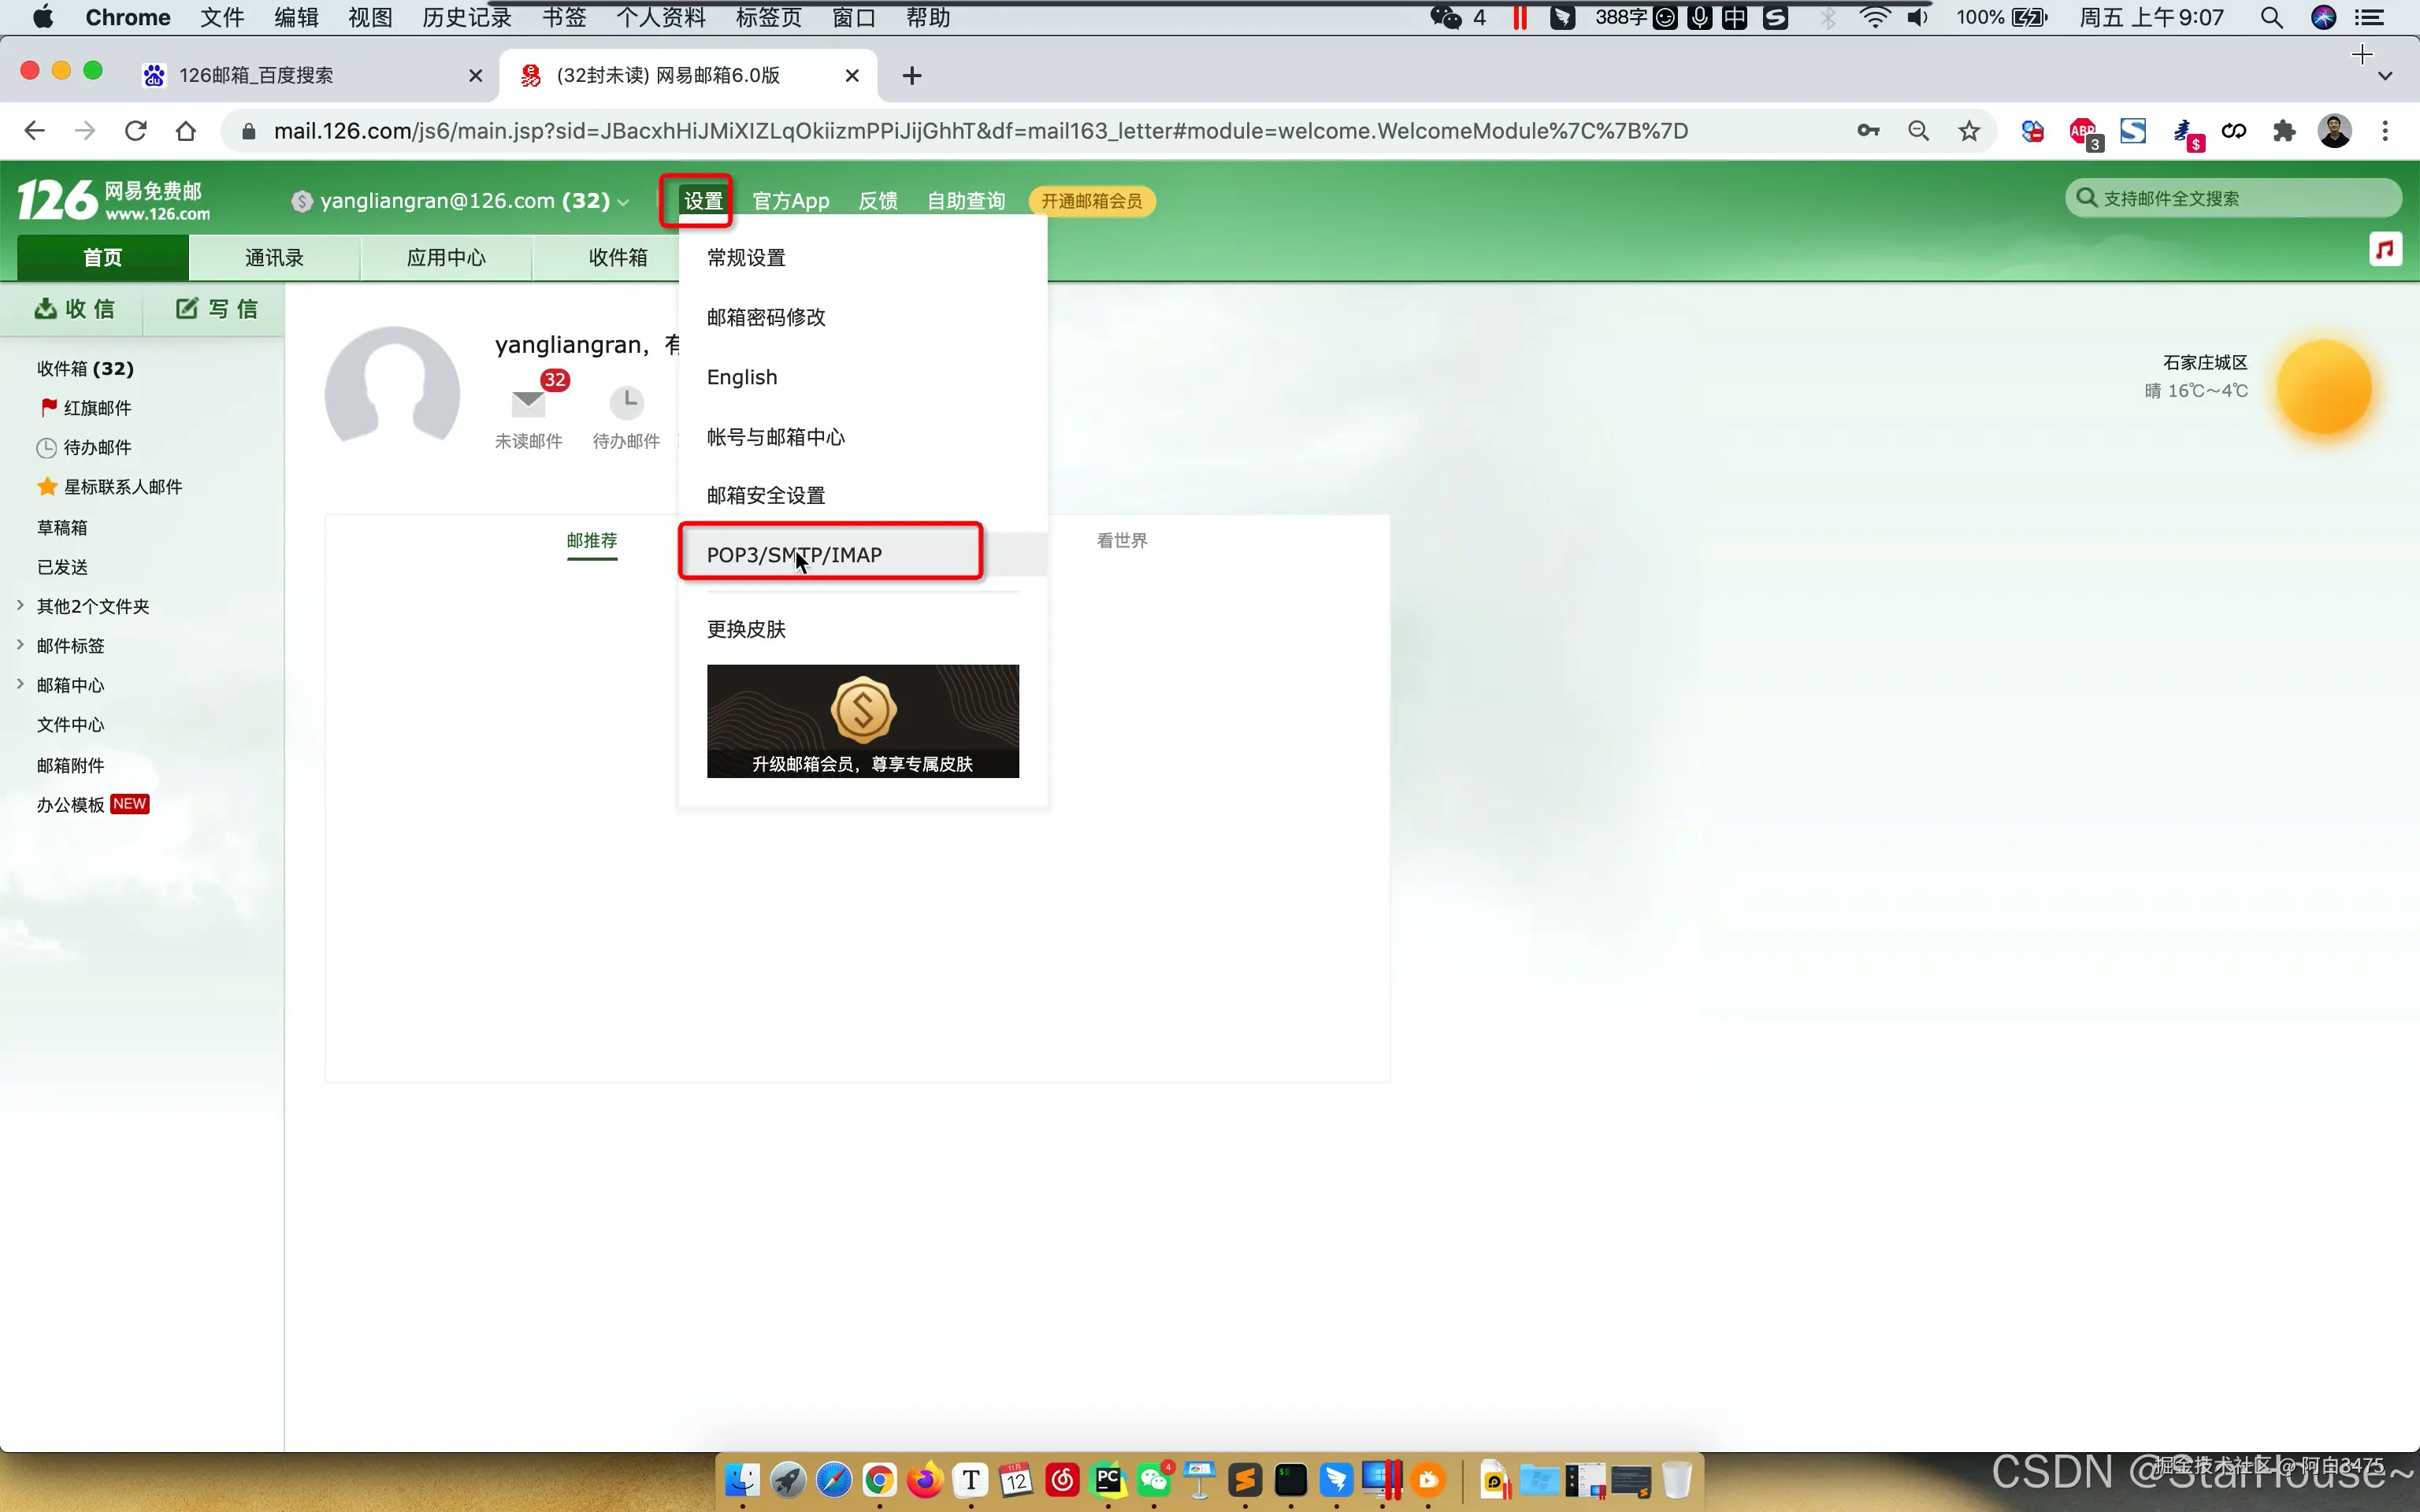This screenshot has width=2420, height=1512.
Task: Click the unread mail envelope icon
Action: [x=528, y=403]
